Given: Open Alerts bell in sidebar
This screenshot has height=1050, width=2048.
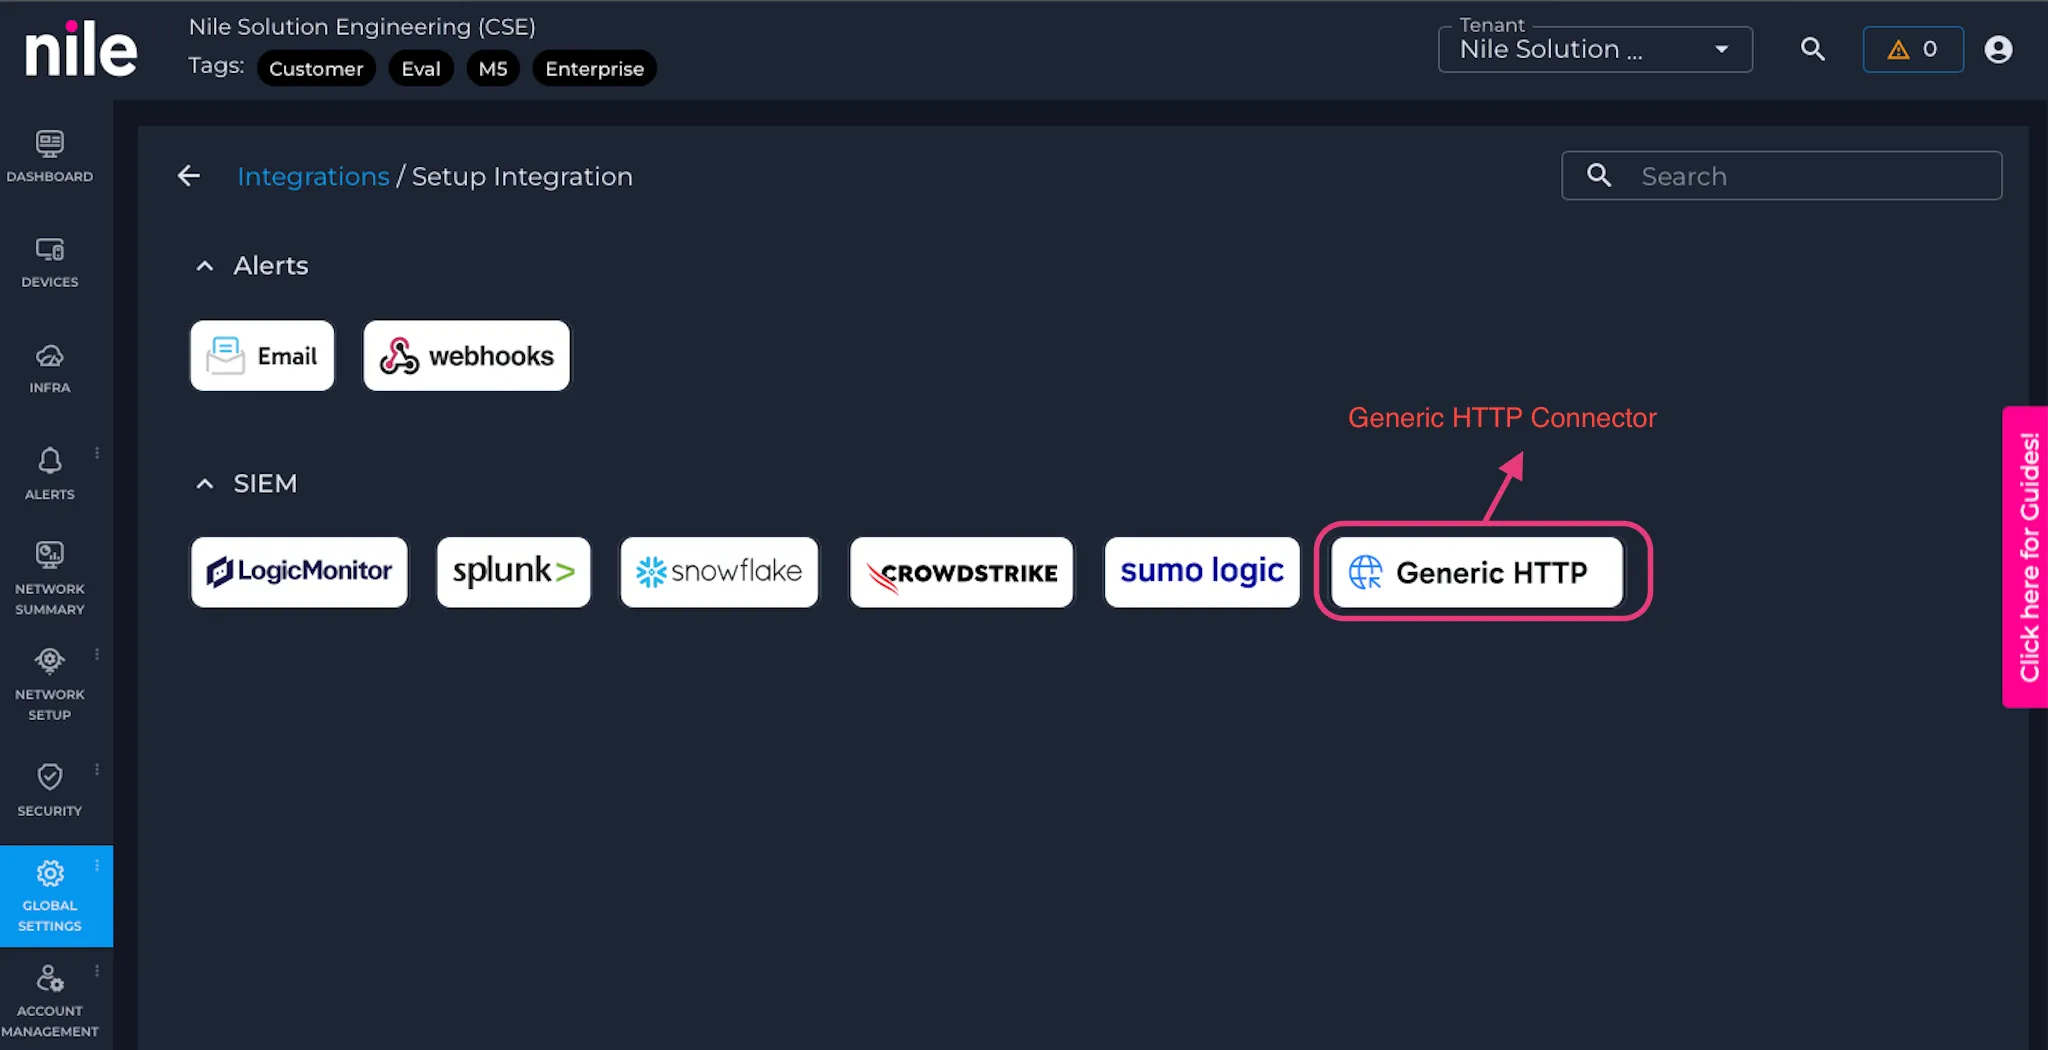Looking at the screenshot, I should point(50,474).
